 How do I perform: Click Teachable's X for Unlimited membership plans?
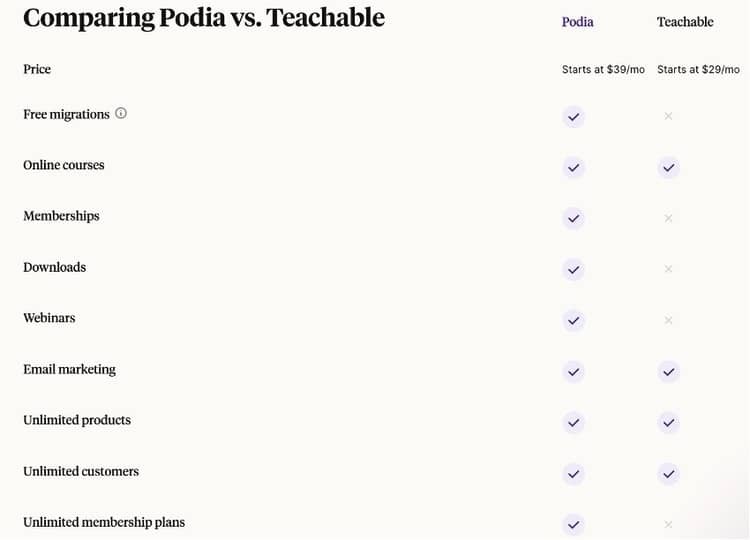[668, 524]
